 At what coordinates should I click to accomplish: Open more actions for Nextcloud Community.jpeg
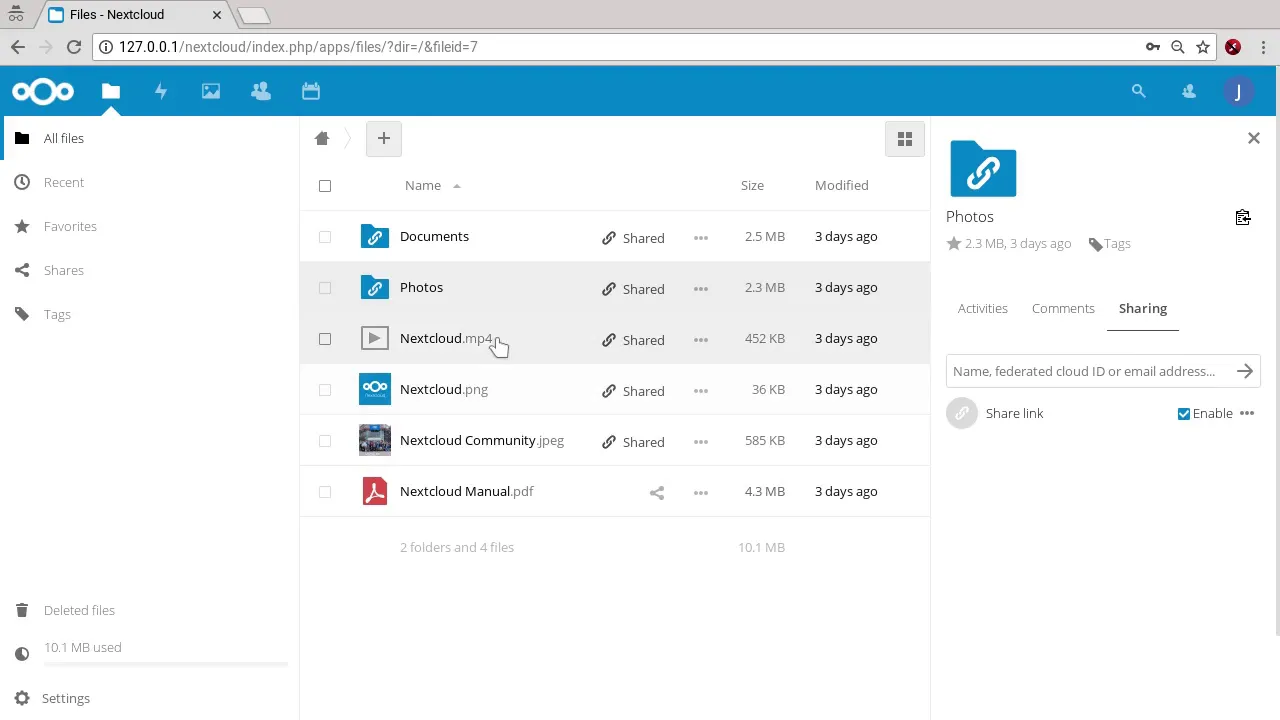(701, 442)
